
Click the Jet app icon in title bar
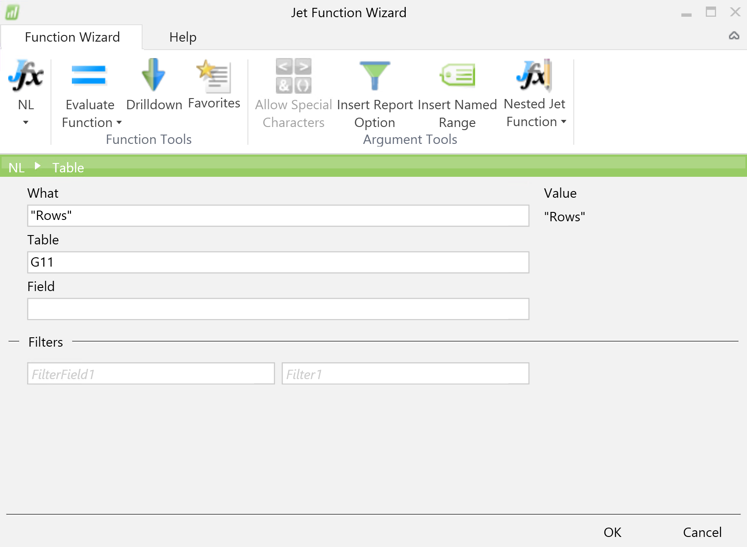coord(12,12)
